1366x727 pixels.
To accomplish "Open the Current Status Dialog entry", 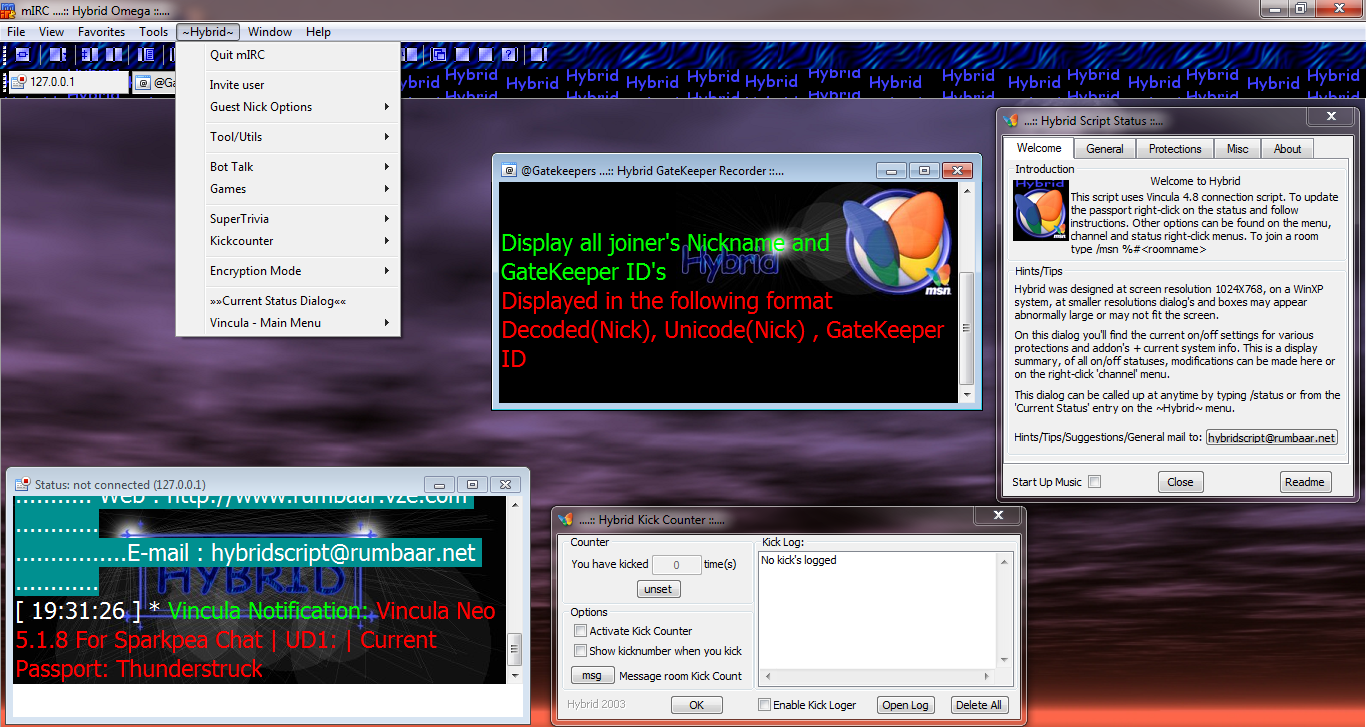I will tap(288, 301).
